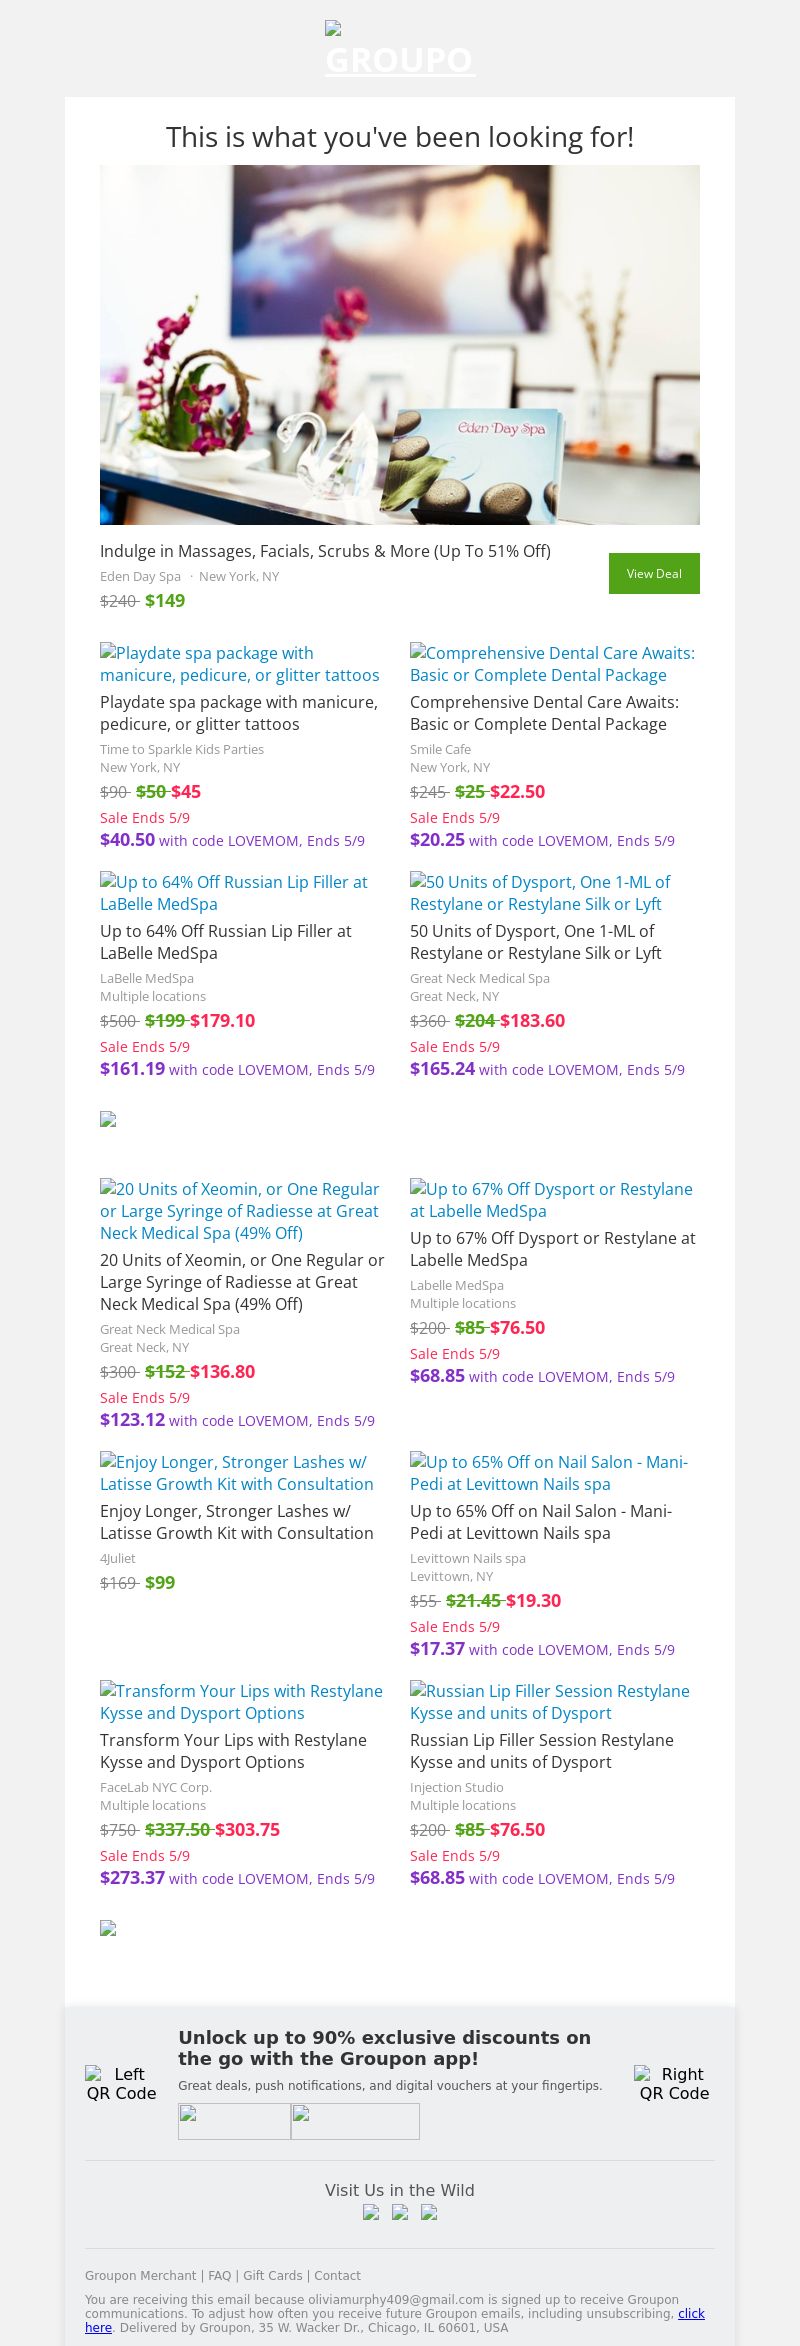
Task: Click the Left QR Code image
Action: (121, 2084)
